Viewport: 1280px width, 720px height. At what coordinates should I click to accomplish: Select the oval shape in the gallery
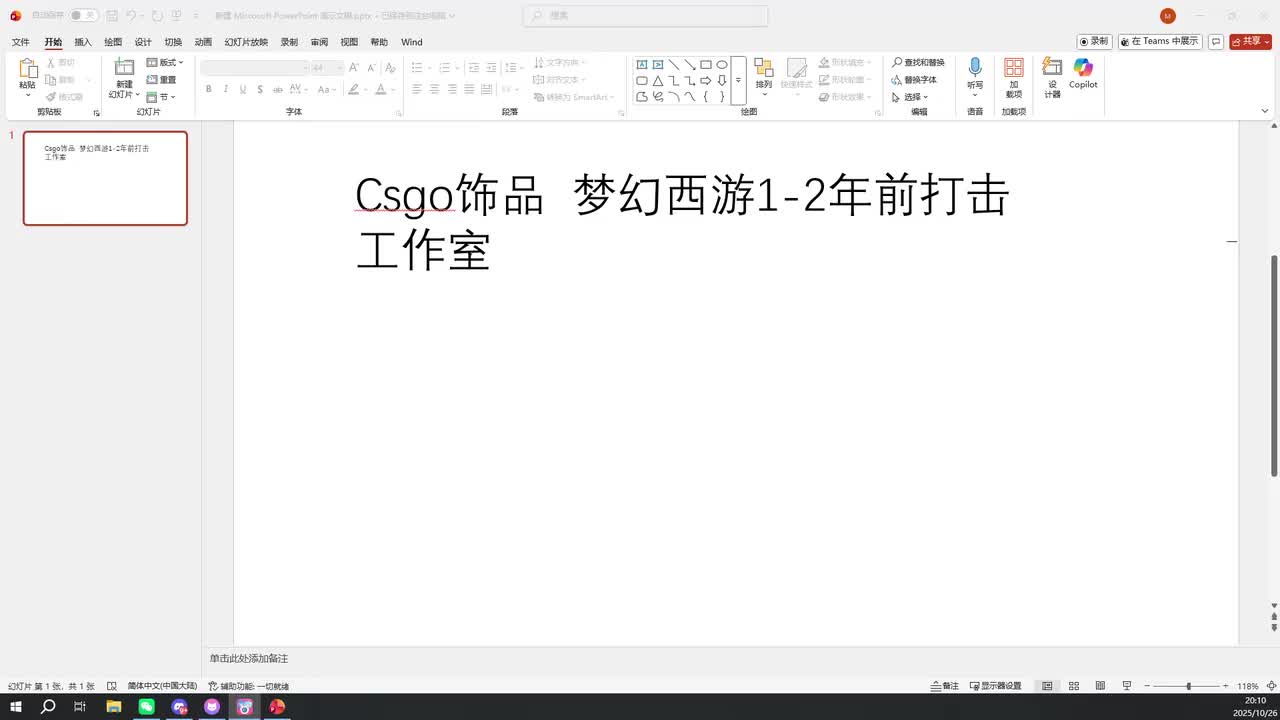(722, 65)
